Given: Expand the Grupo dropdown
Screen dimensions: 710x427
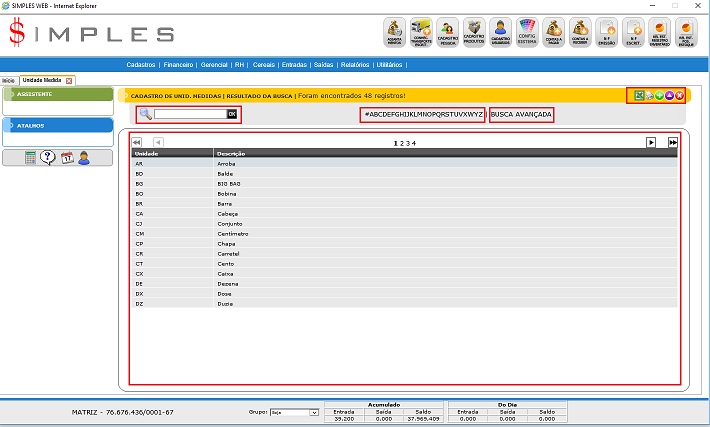Looking at the screenshot, I should pyautogui.click(x=313, y=412).
